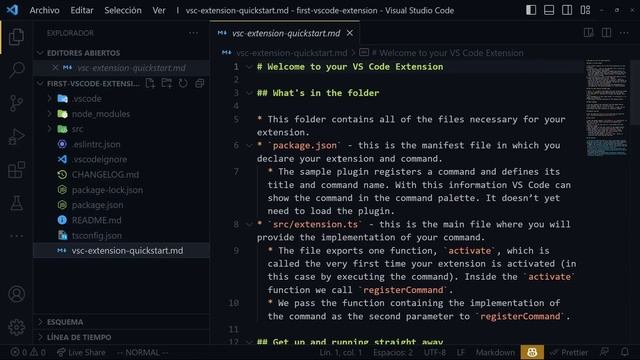Open Run and Debug view
The height and width of the screenshot is (360, 640).
tap(16, 137)
